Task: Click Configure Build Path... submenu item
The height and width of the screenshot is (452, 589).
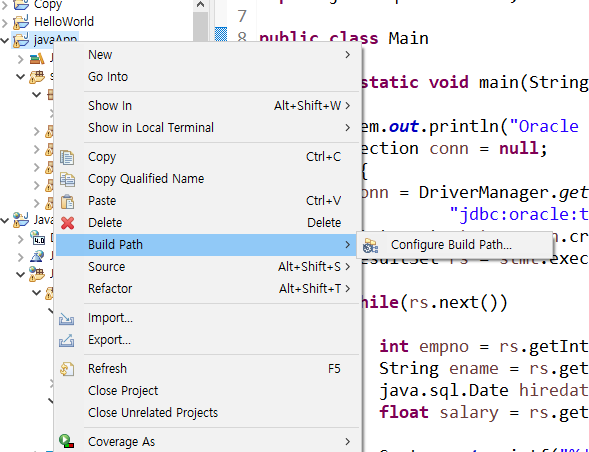Action: click(x=455, y=245)
